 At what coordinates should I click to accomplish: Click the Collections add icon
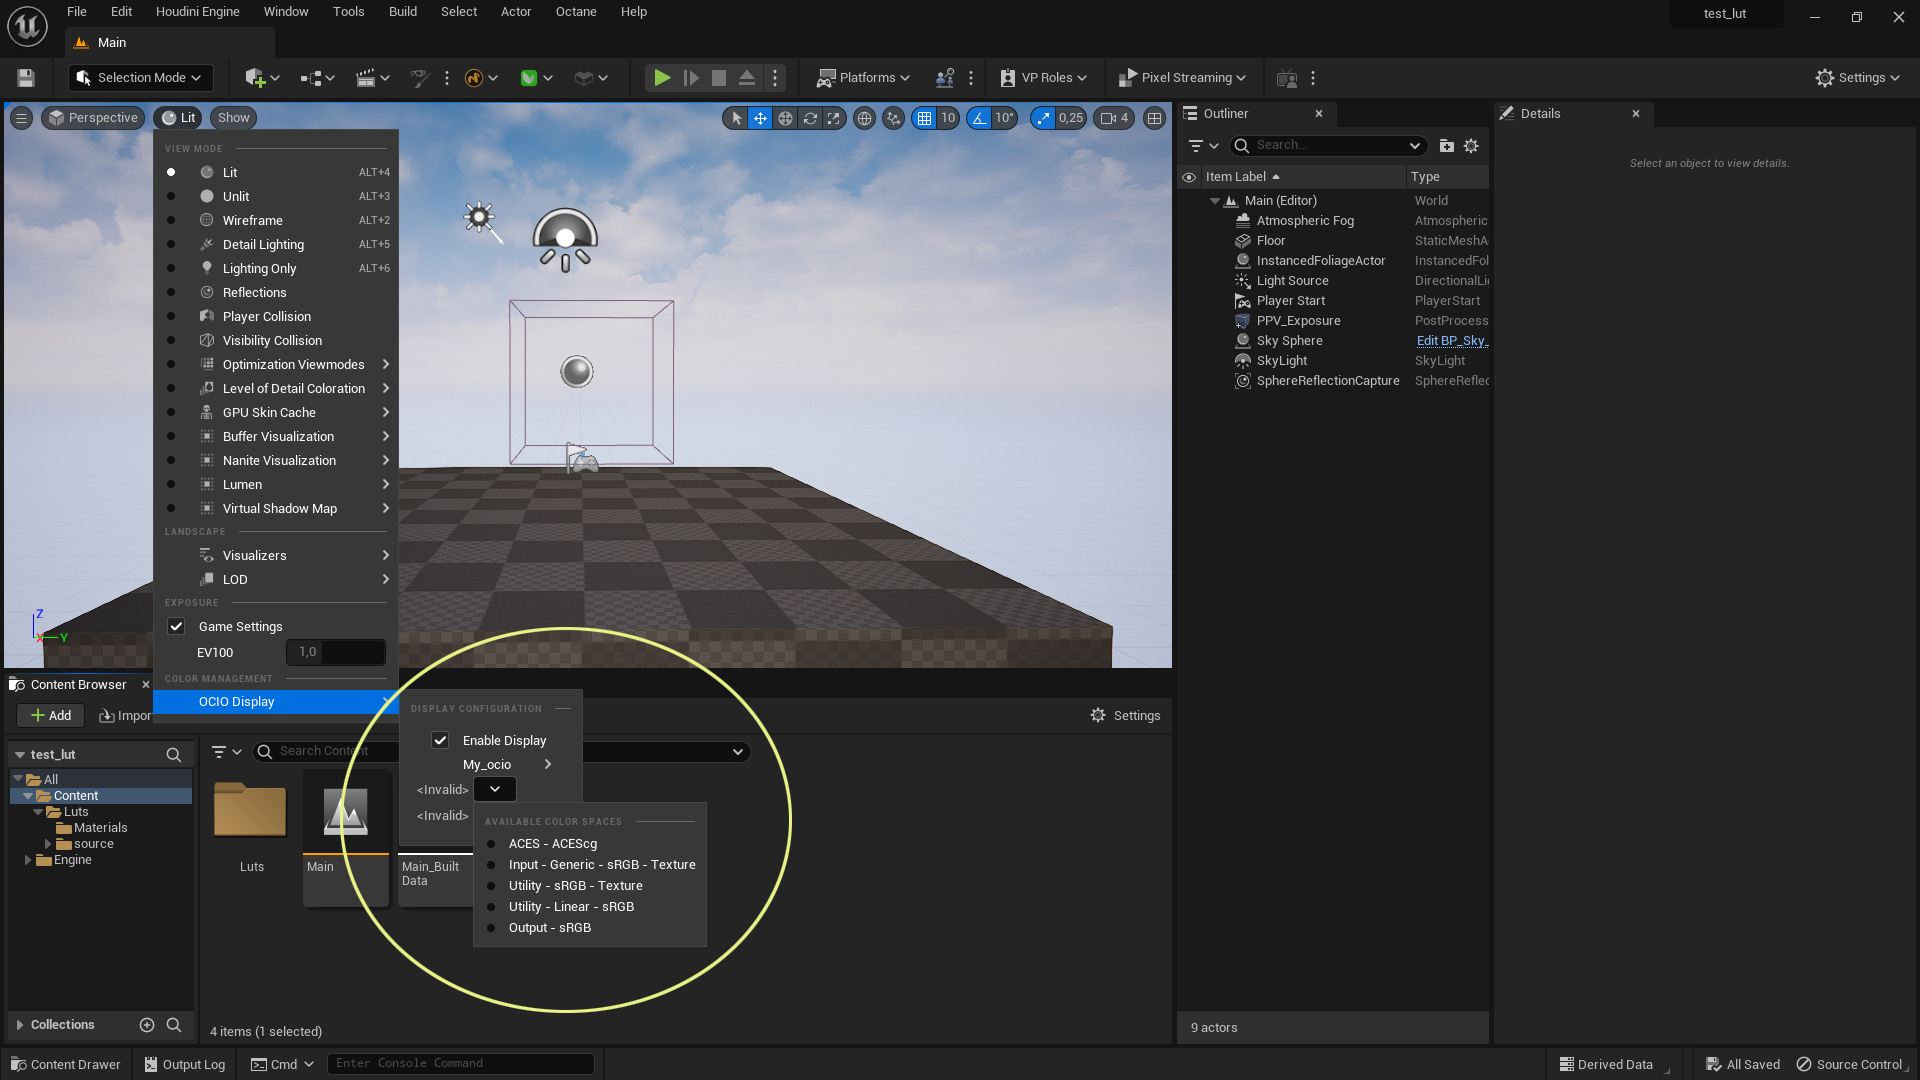point(147,1025)
